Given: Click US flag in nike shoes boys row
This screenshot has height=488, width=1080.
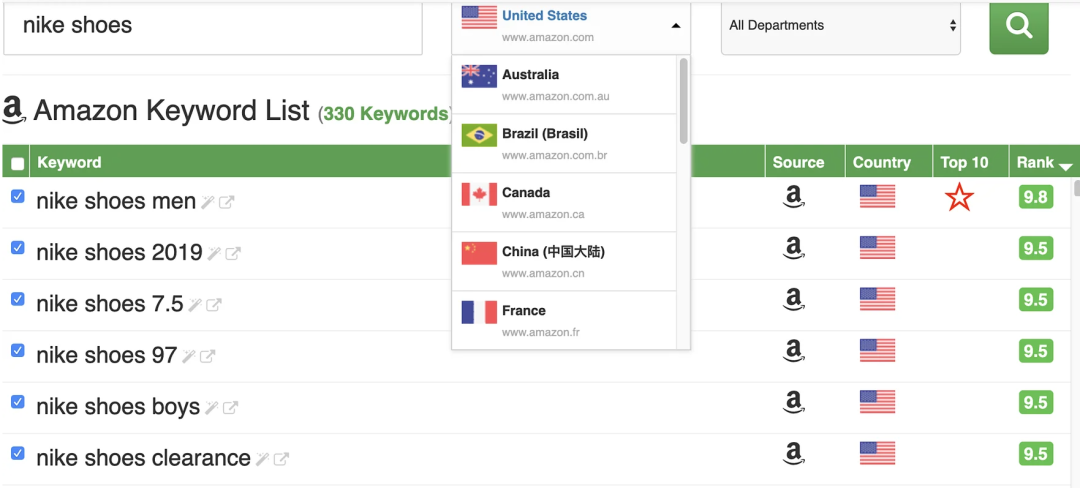Looking at the screenshot, I should pyautogui.click(x=877, y=402).
